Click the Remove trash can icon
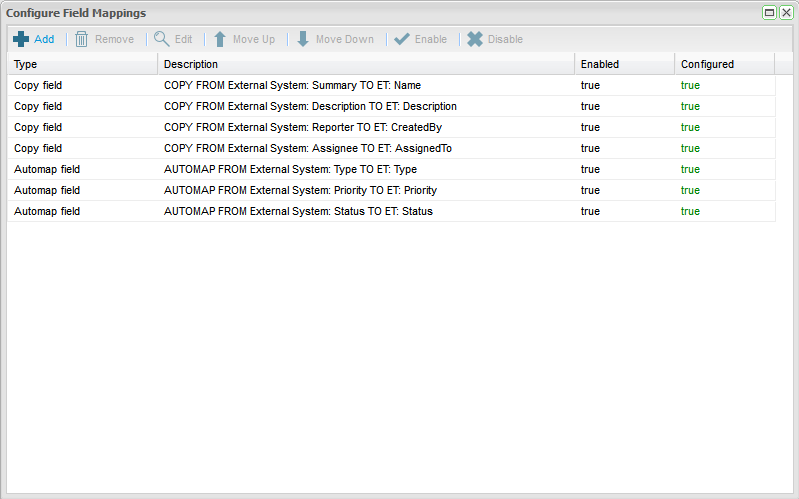 [82, 39]
